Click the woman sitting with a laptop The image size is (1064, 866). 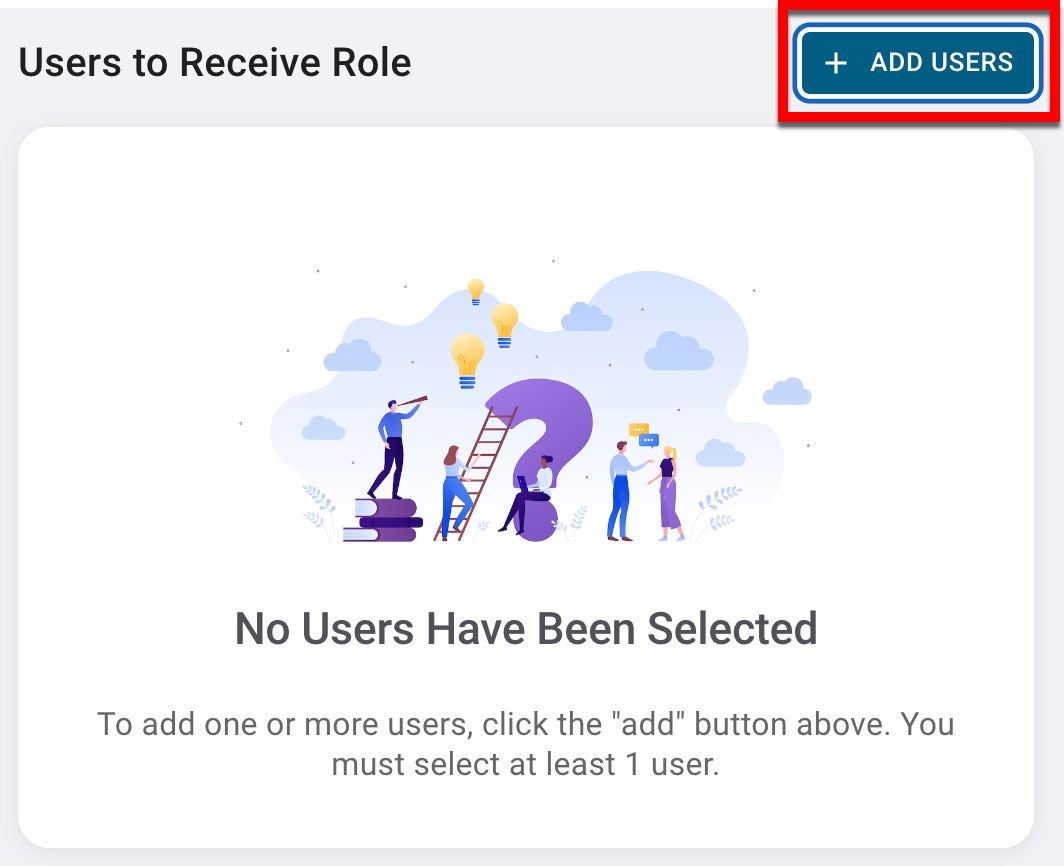pos(530,490)
